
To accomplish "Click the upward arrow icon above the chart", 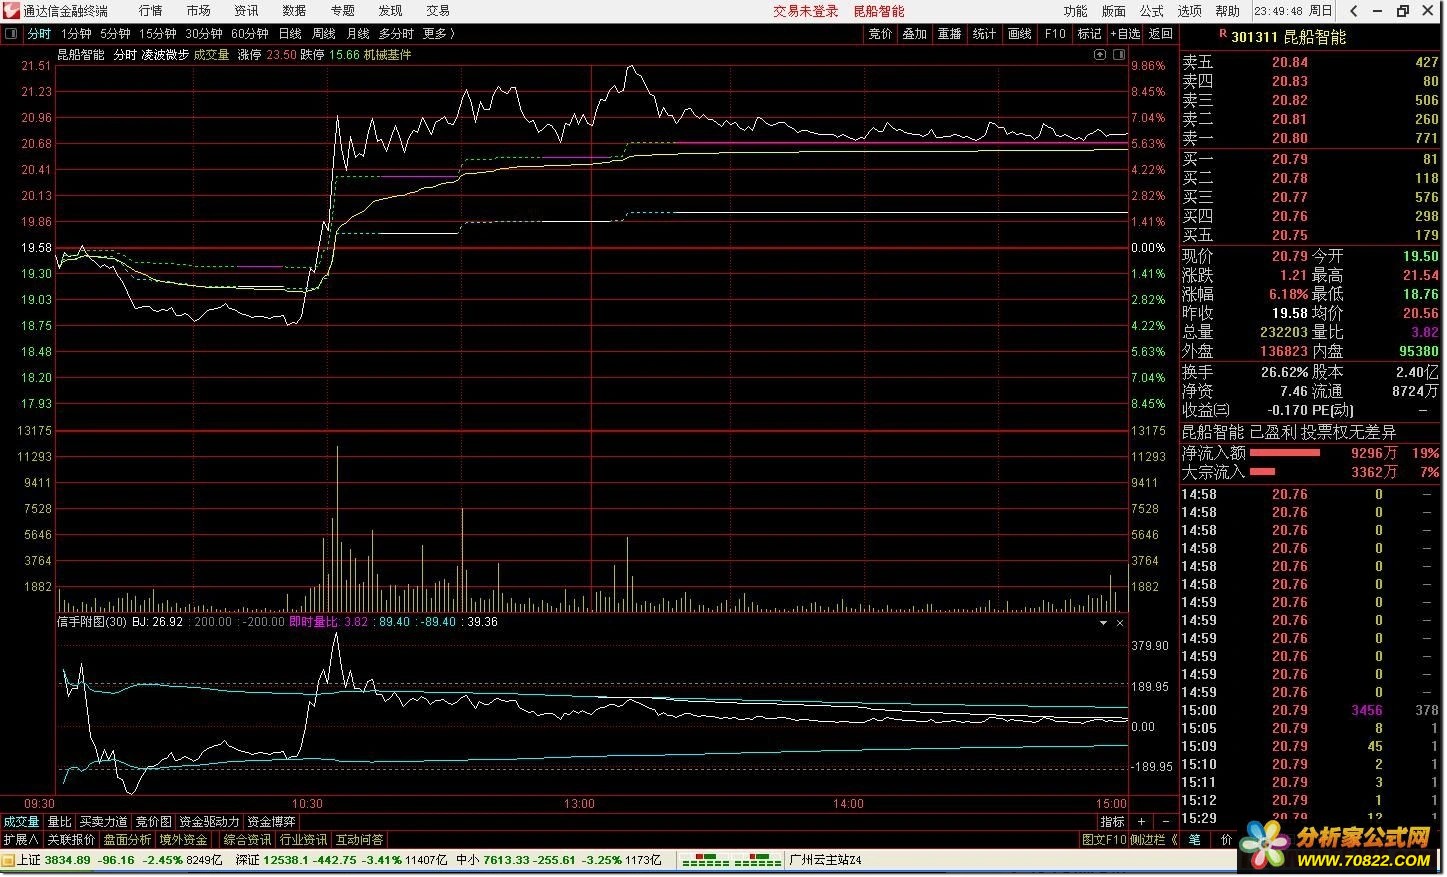I will click(1100, 55).
